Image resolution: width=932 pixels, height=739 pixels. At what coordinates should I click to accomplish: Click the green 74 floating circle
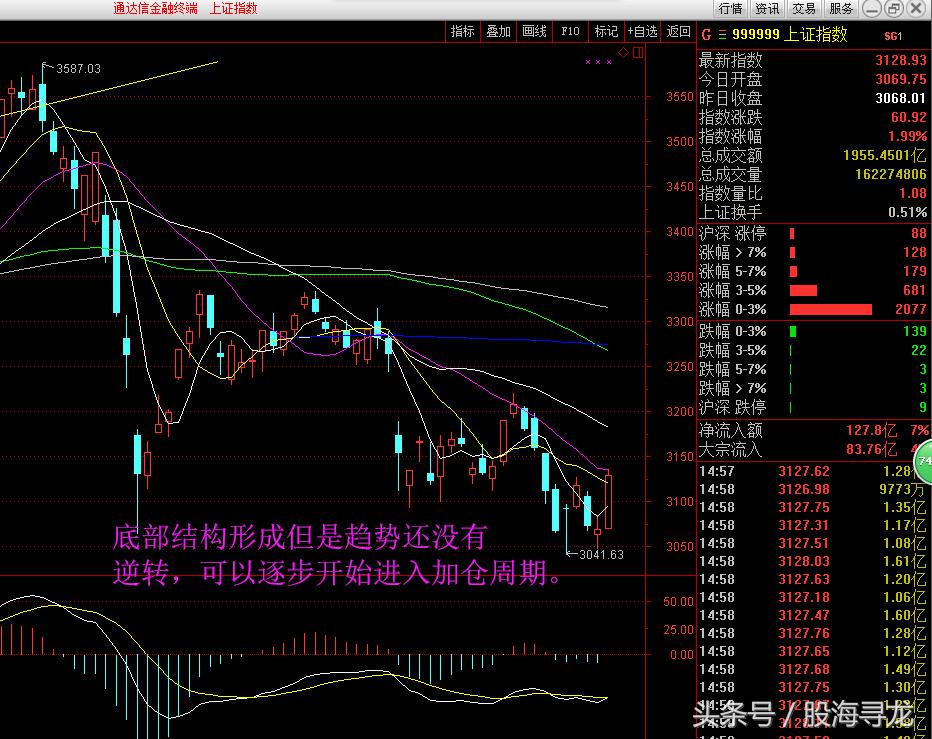(923, 461)
